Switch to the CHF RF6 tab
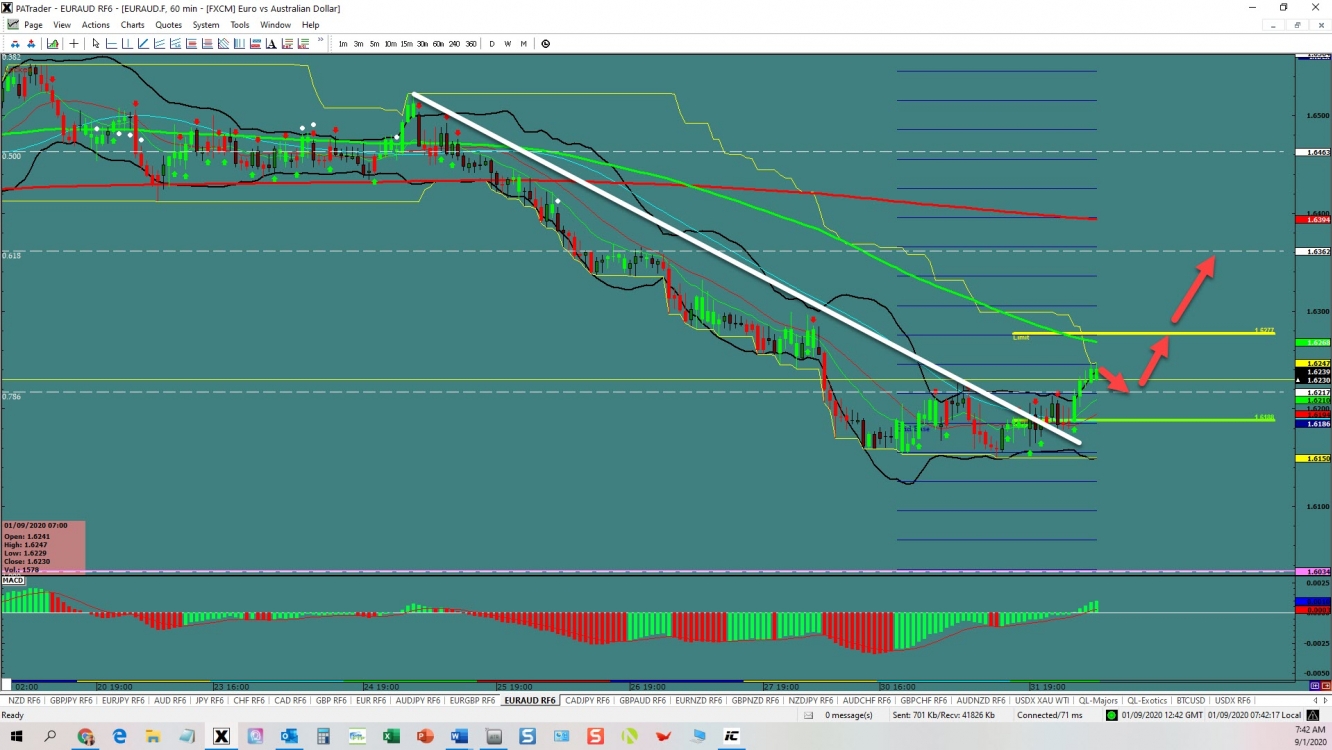Viewport: 1332px width, 750px height. coord(249,700)
